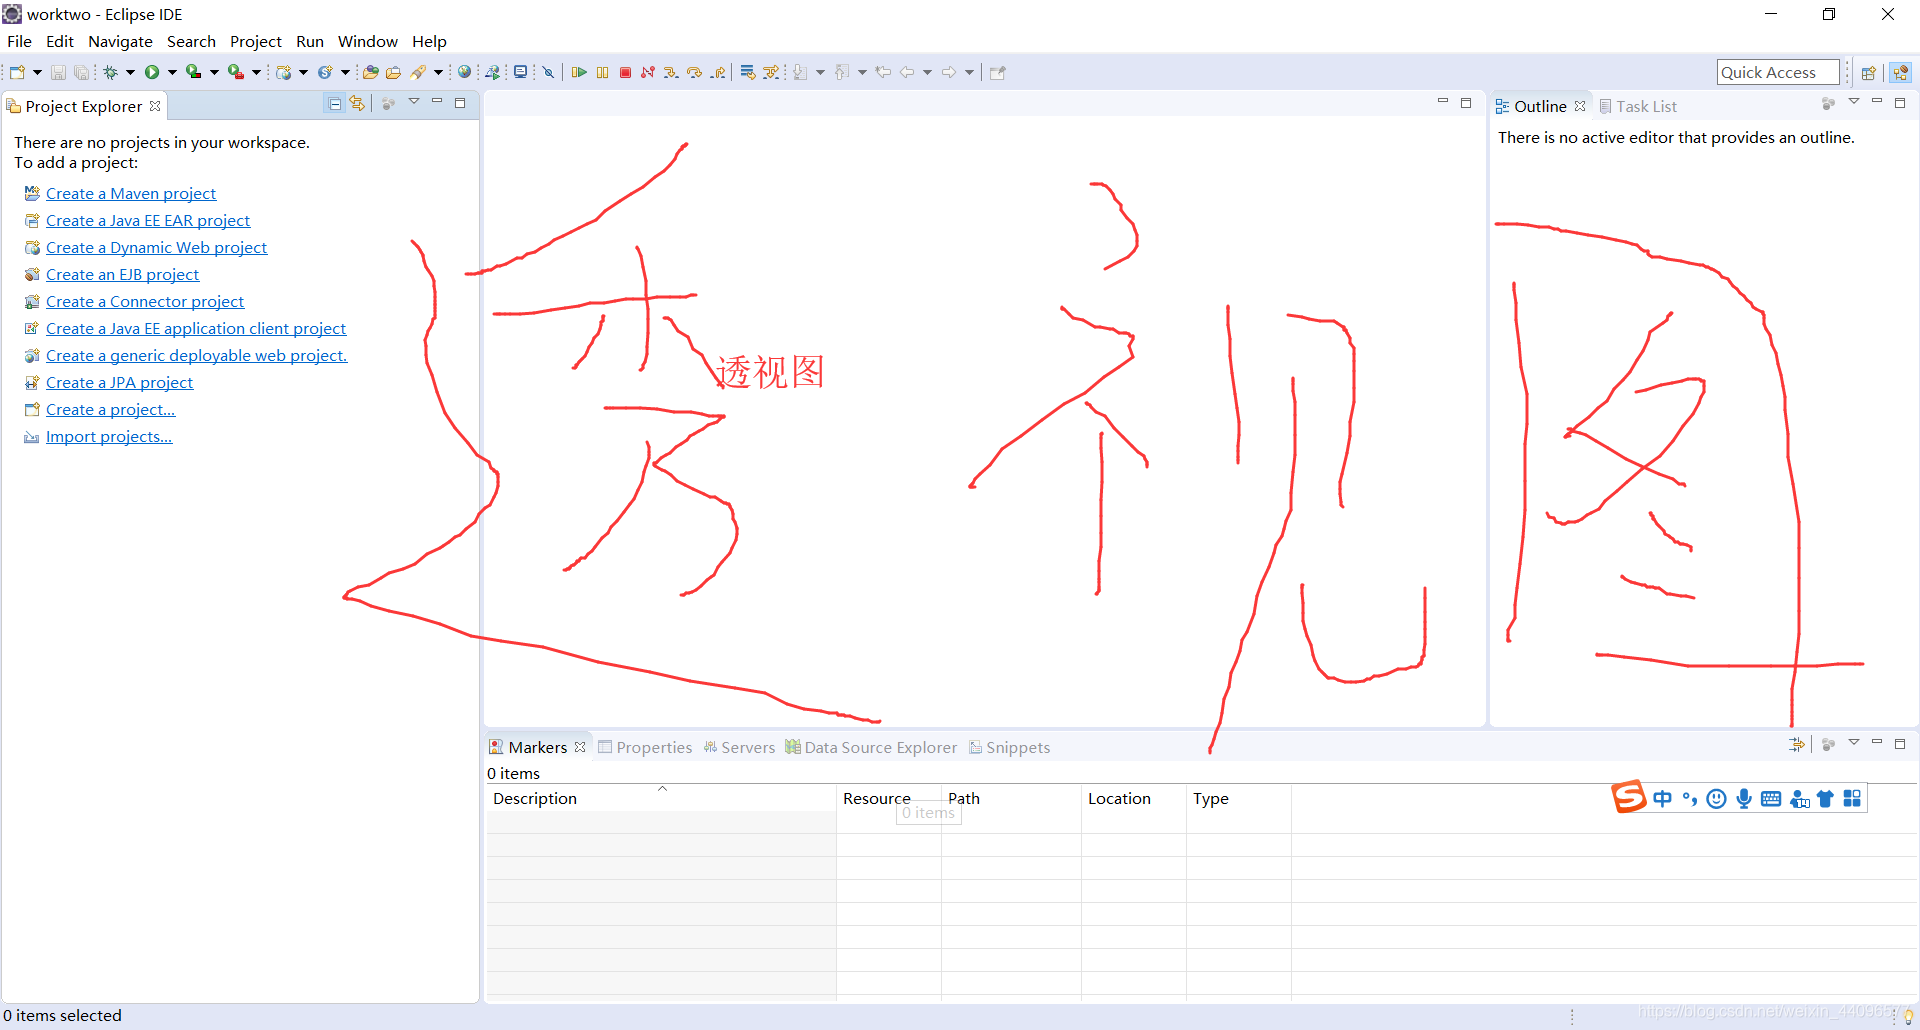The width and height of the screenshot is (1920, 1030).
Task: Open the Navigate menu
Action: coord(120,41)
